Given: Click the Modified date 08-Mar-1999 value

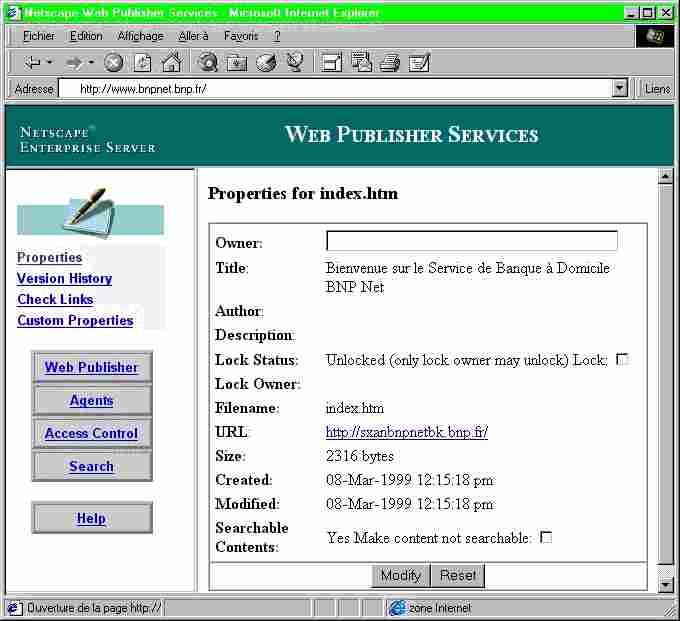Looking at the screenshot, I should 409,504.
